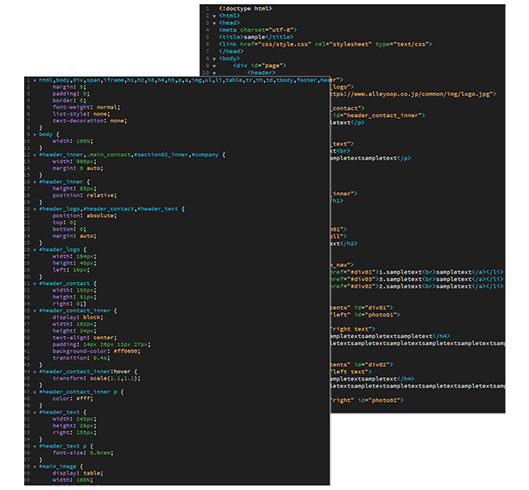Click the href="#div03" 3.sampletext line
The image size is (529, 490).
(417, 279)
